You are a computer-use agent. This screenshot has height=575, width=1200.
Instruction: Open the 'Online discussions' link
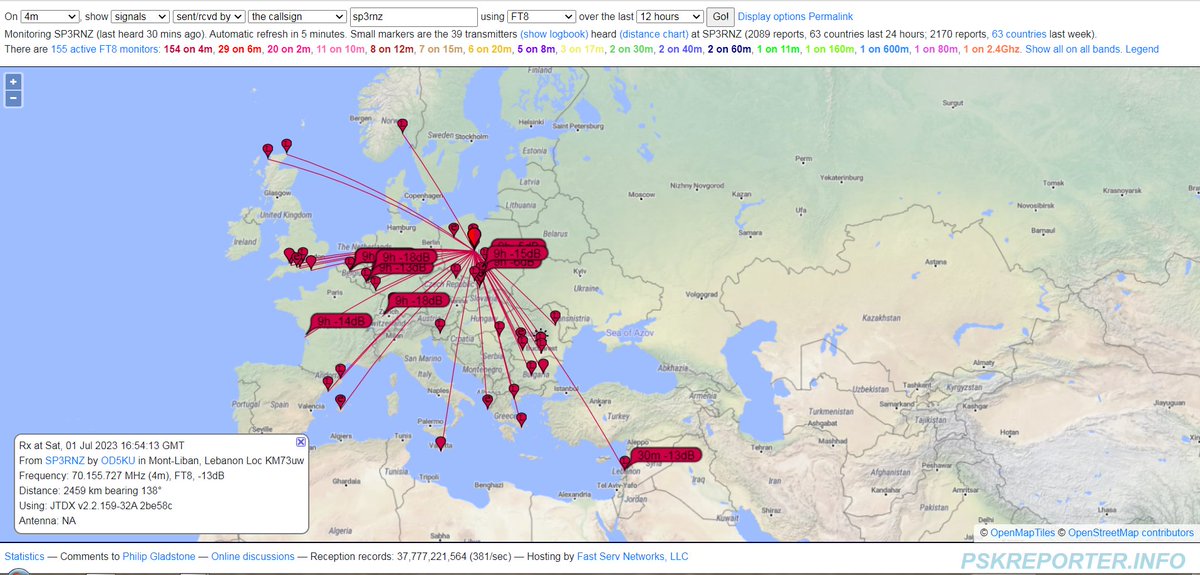click(x=252, y=556)
